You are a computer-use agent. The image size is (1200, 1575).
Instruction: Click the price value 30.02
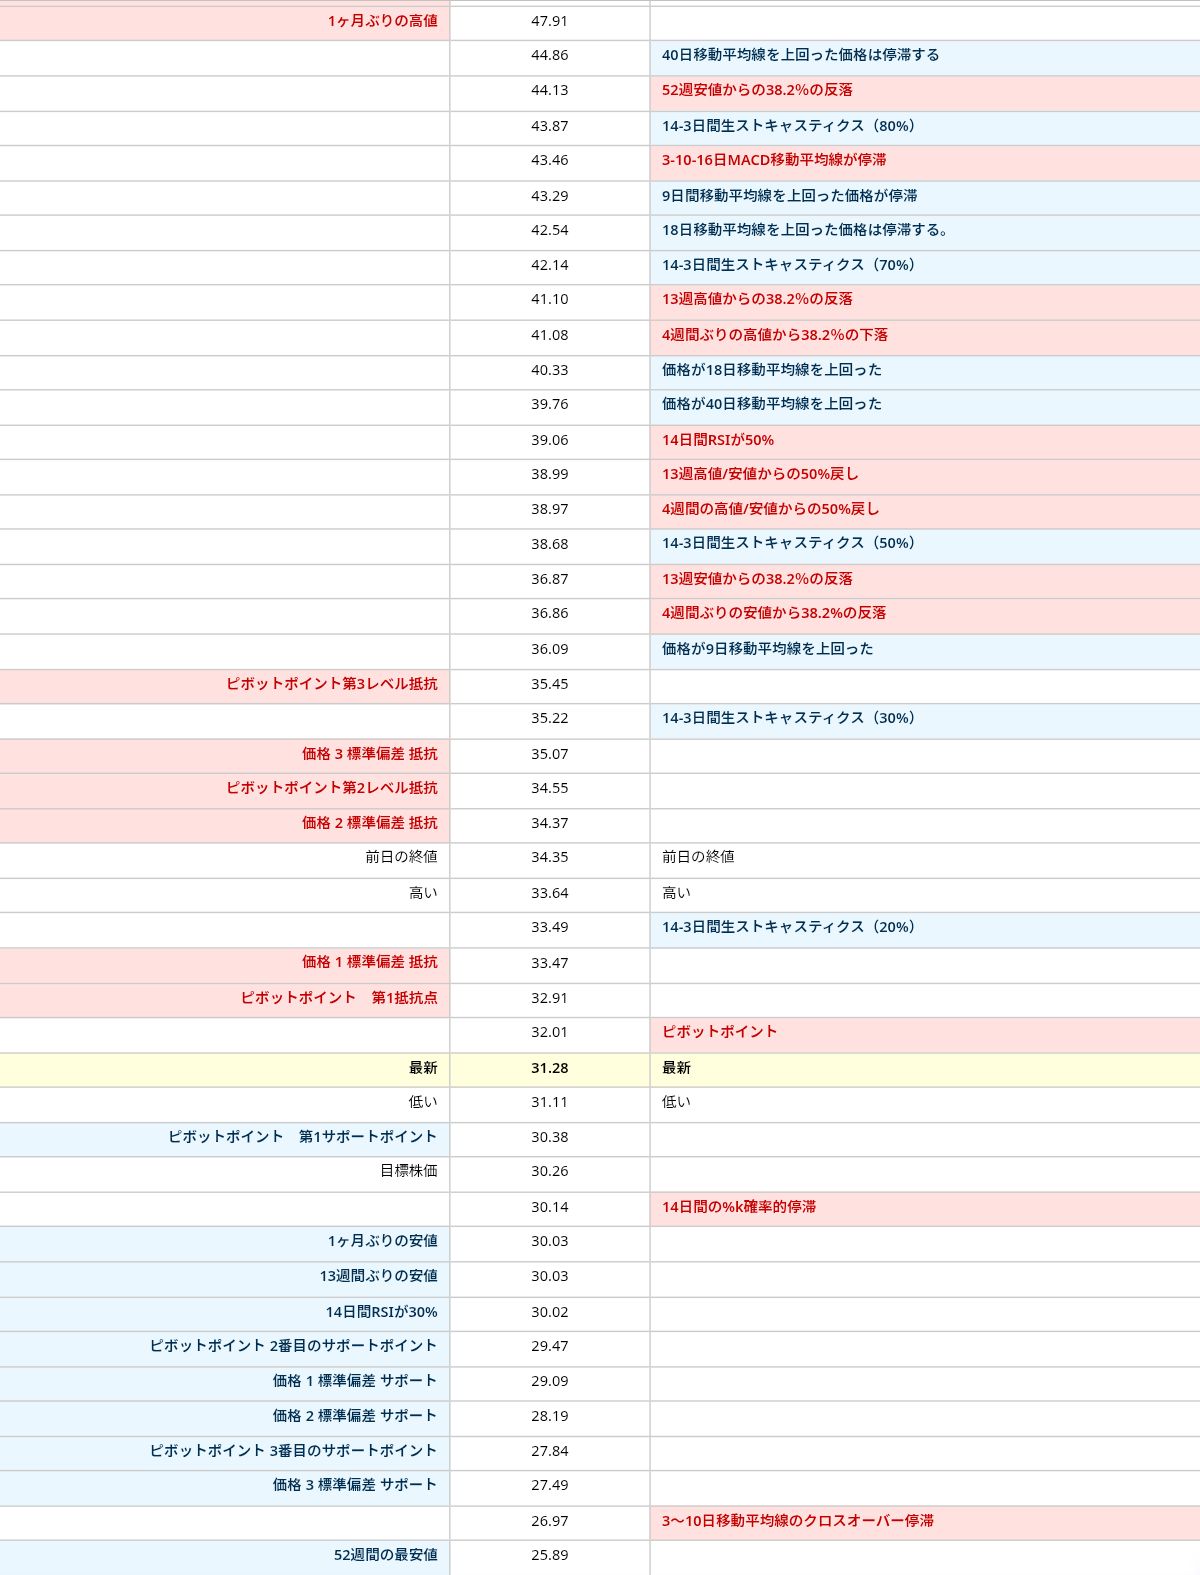pyautogui.click(x=549, y=1312)
